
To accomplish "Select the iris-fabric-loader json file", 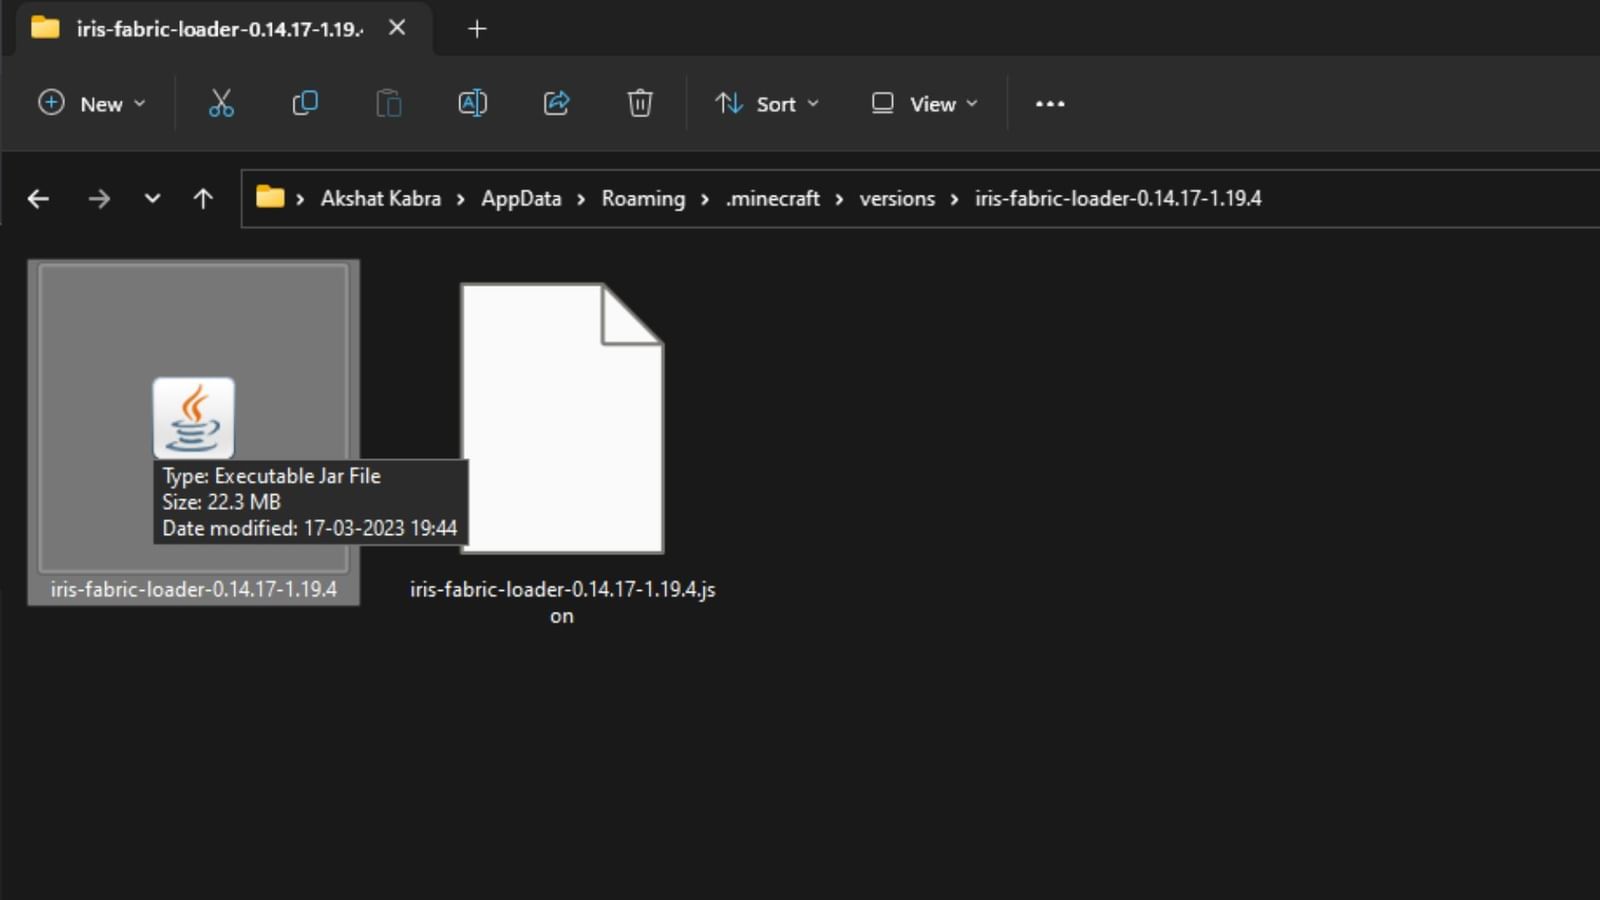I will click(x=561, y=417).
